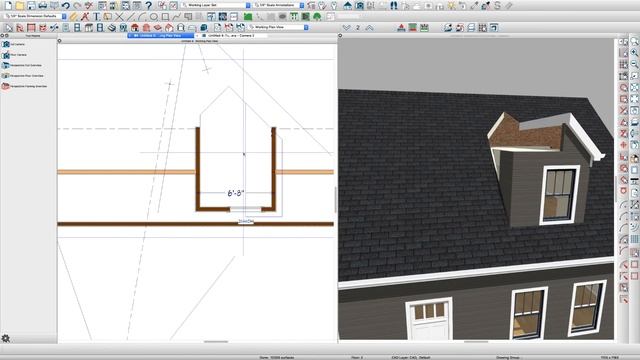Viewport: 640px width, 360px height.
Task: Click the current floor number 2
Action: tap(358, 28)
